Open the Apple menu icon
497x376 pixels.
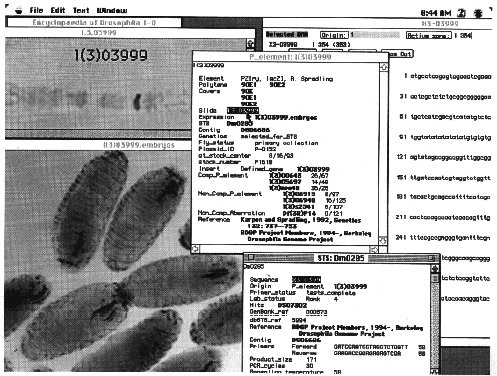click(x=19, y=10)
